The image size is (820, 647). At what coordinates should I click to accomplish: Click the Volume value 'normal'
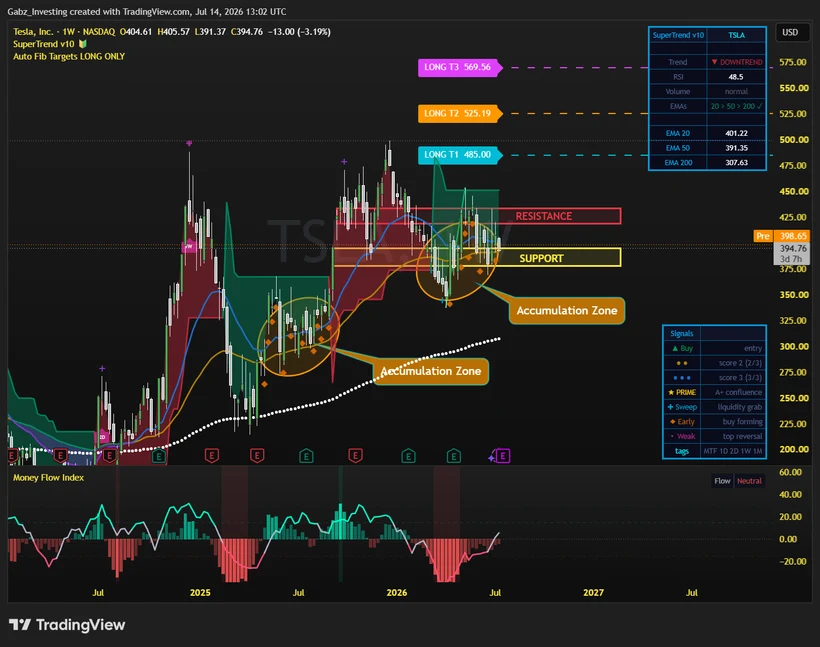(x=736, y=91)
